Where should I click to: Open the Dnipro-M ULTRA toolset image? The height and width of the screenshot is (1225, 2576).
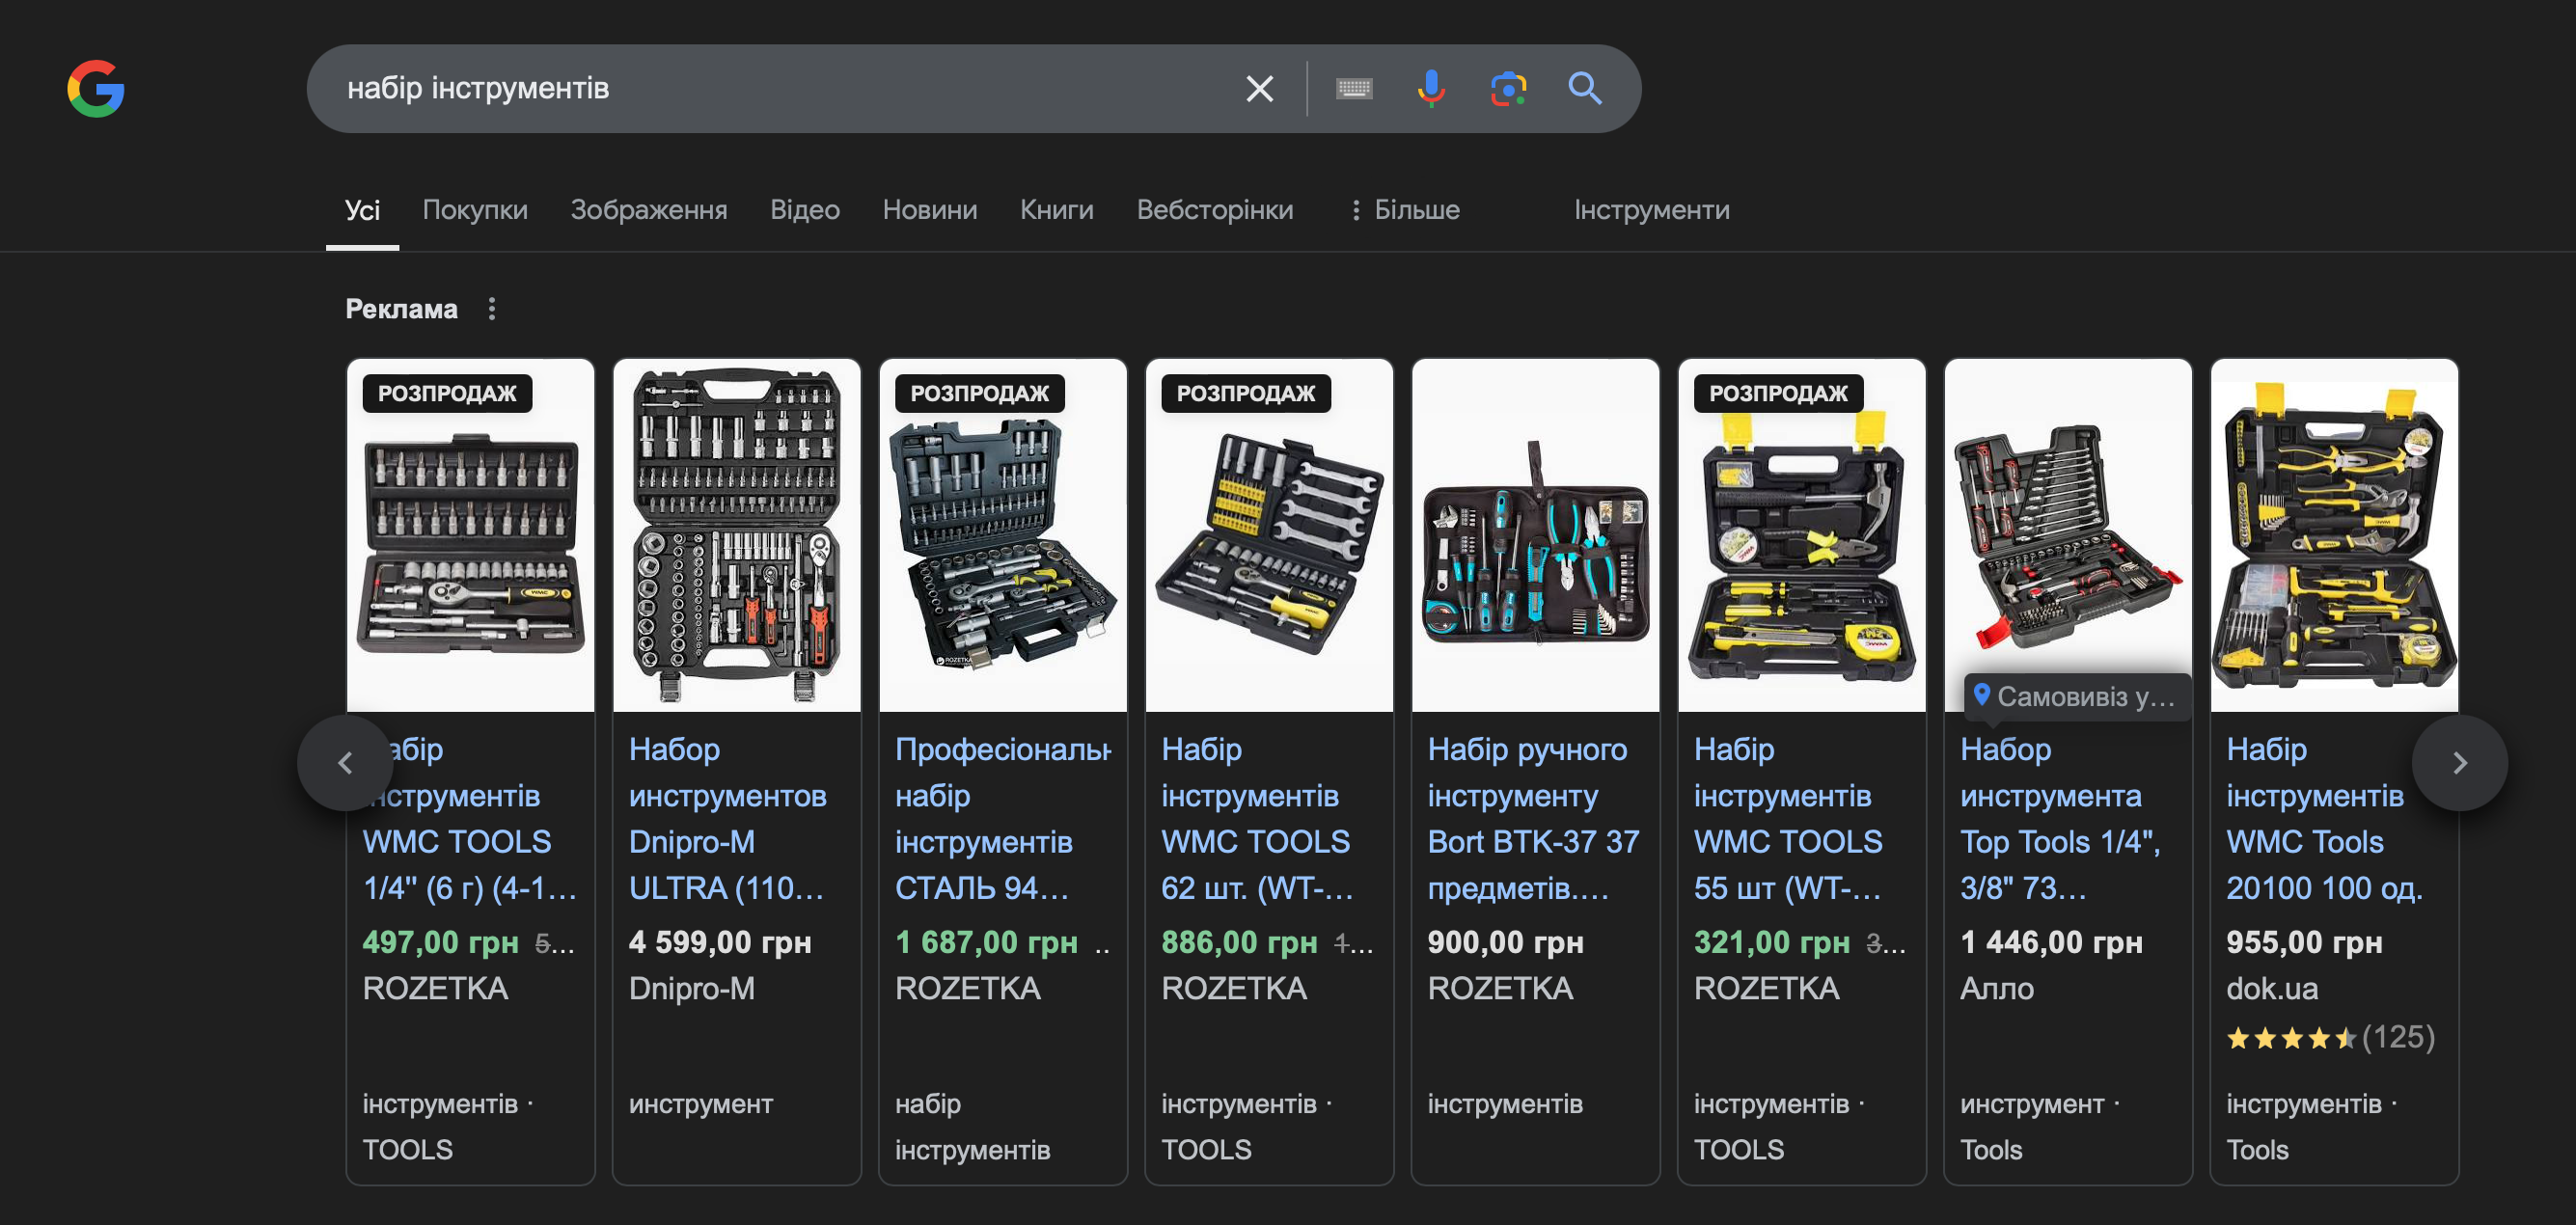pos(737,536)
